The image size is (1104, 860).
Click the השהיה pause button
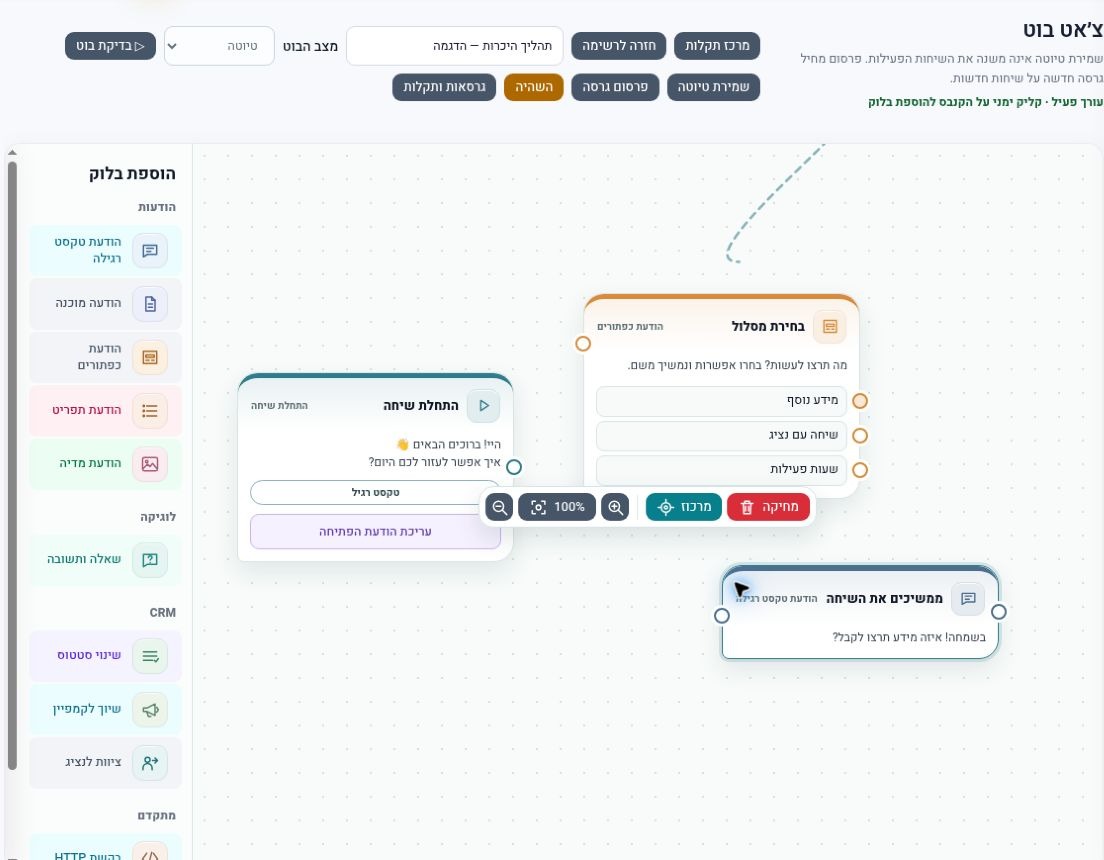534,87
